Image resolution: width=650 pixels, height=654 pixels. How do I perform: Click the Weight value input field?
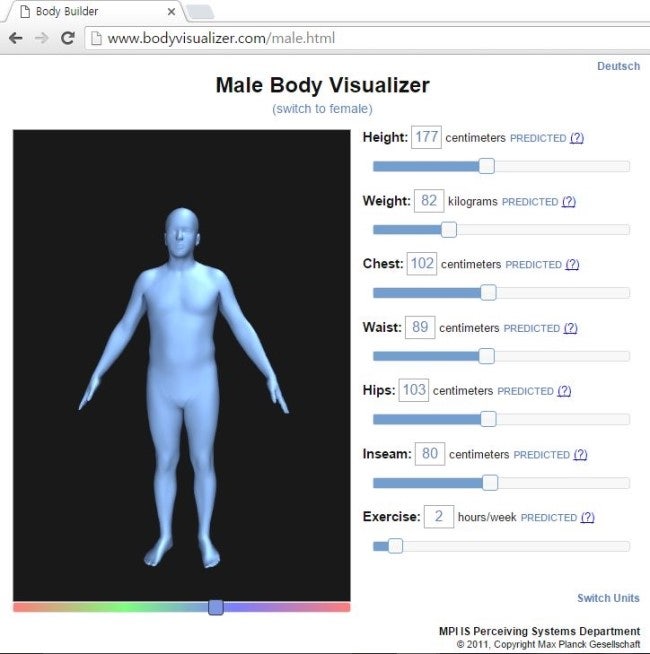pos(428,201)
